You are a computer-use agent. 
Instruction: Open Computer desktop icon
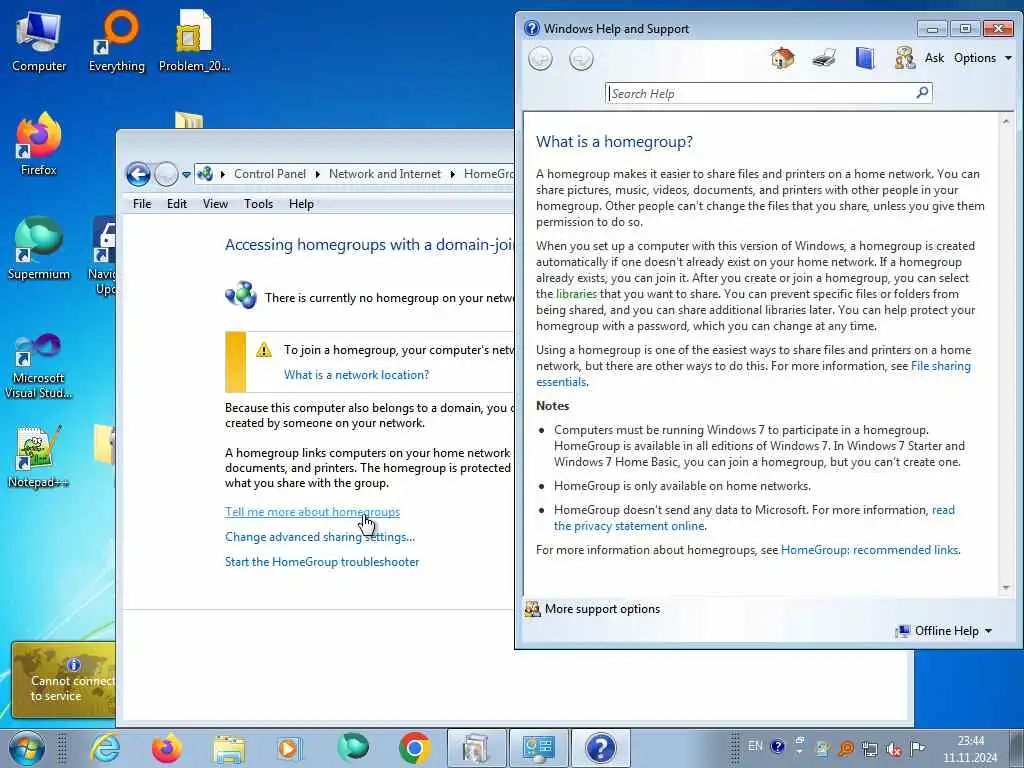[x=39, y=41]
